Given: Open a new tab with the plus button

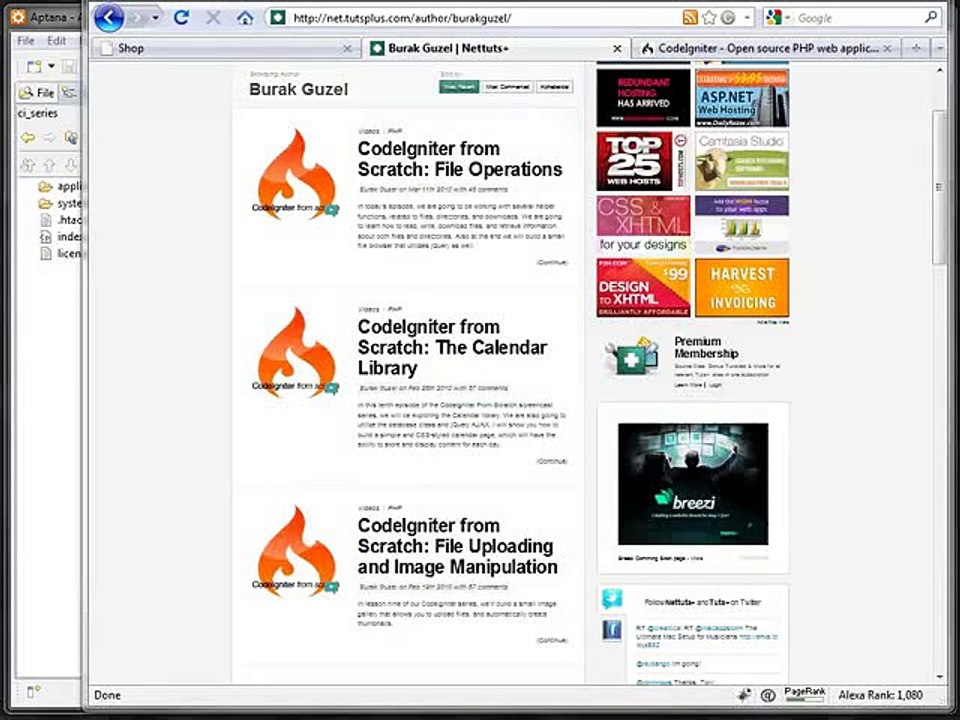Looking at the screenshot, I should point(916,48).
